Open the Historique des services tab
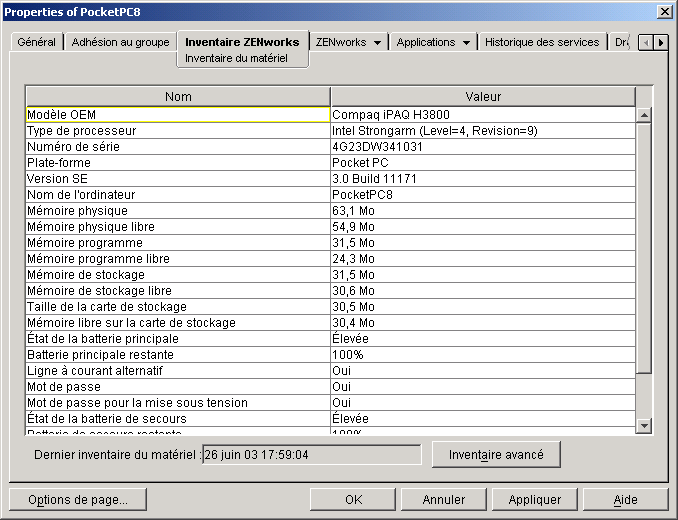This screenshot has width=678, height=520. point(542,42)
